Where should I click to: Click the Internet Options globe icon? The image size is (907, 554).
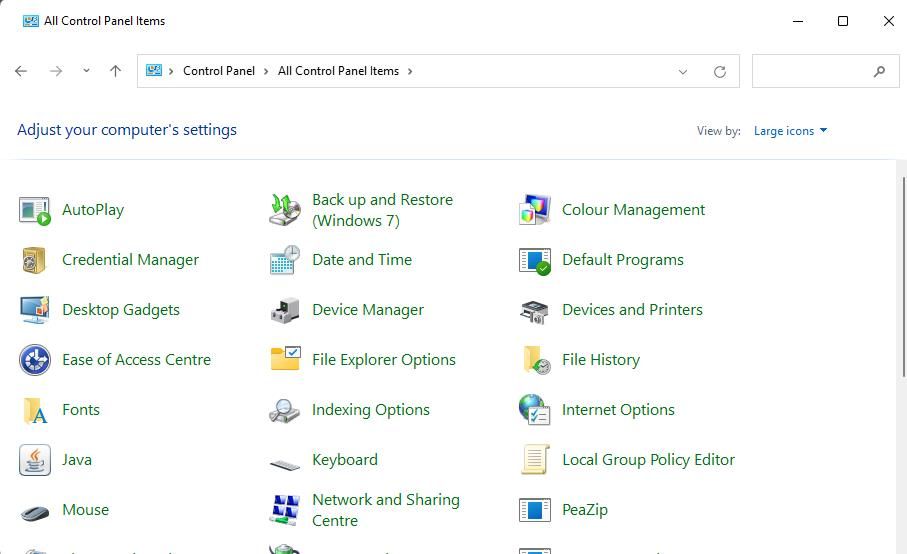point(535,410)
